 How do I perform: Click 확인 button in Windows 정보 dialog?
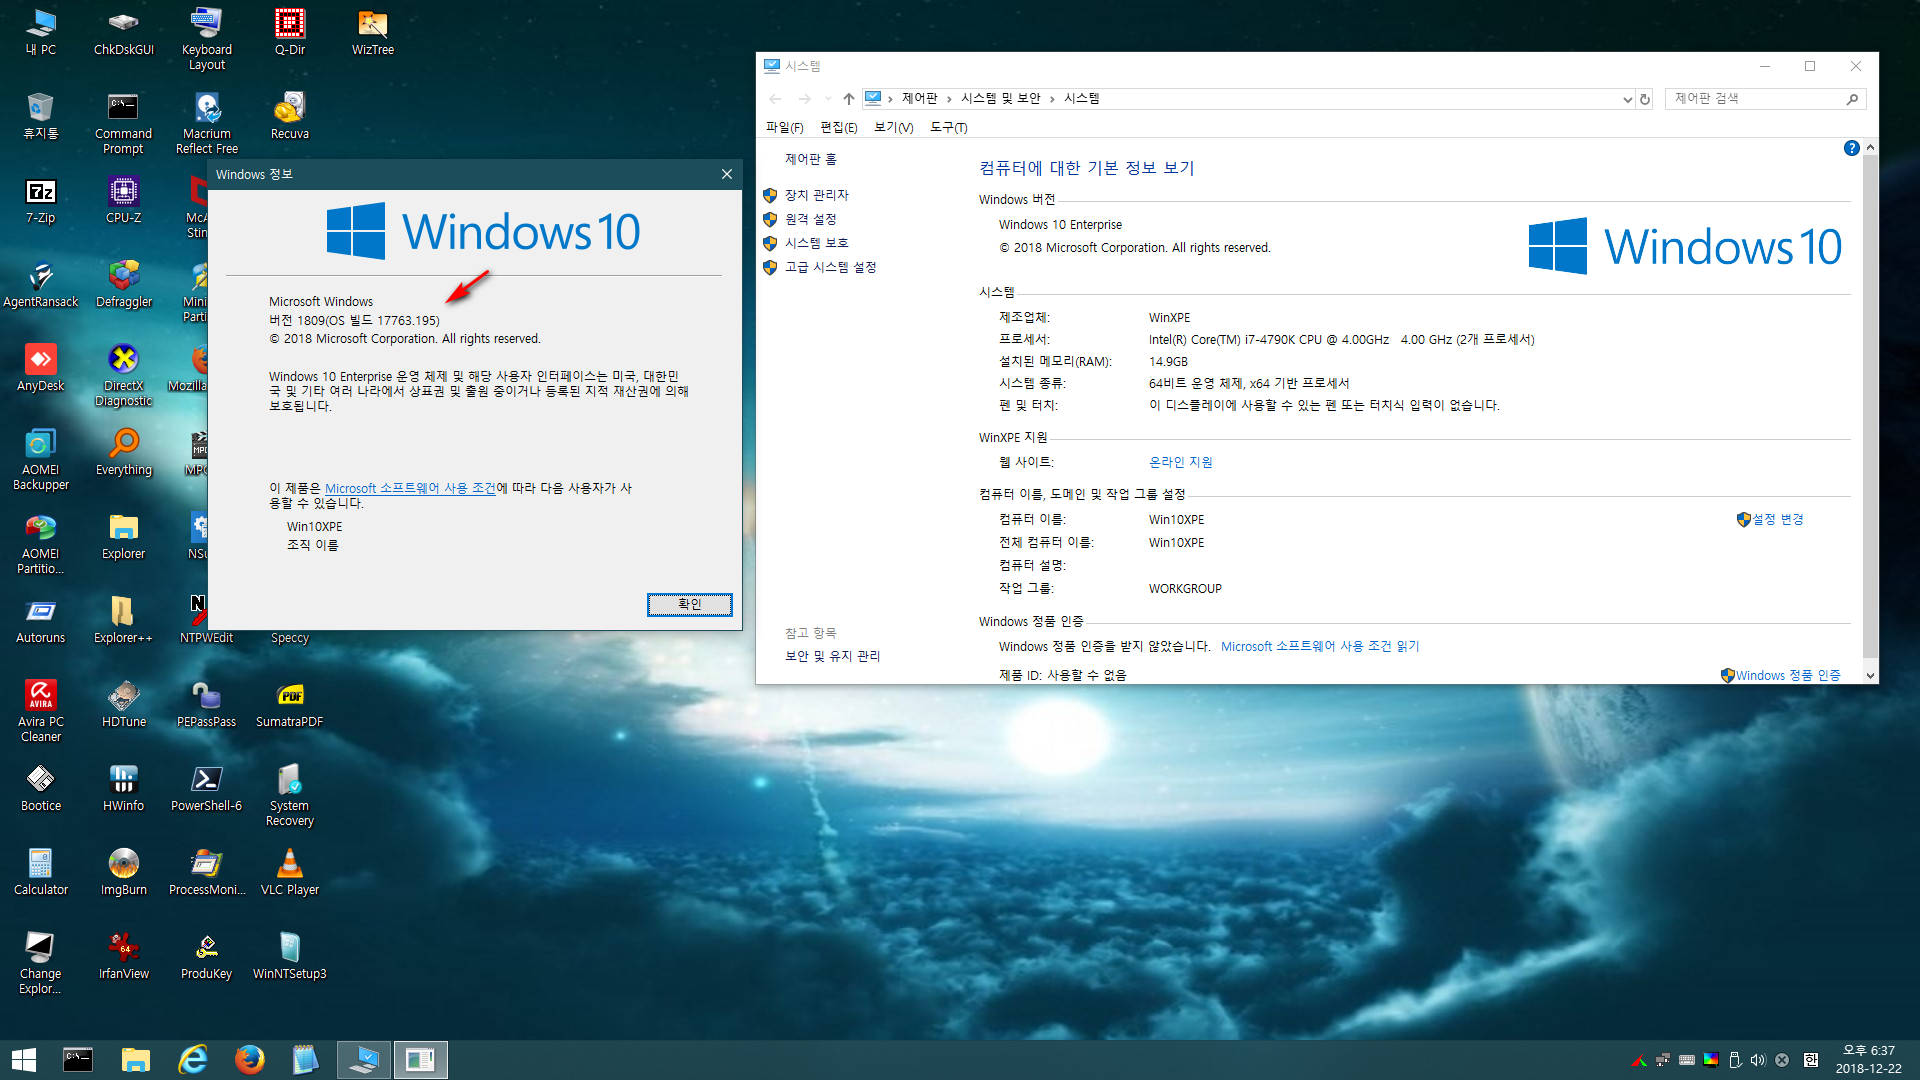(x=689, y=604)
